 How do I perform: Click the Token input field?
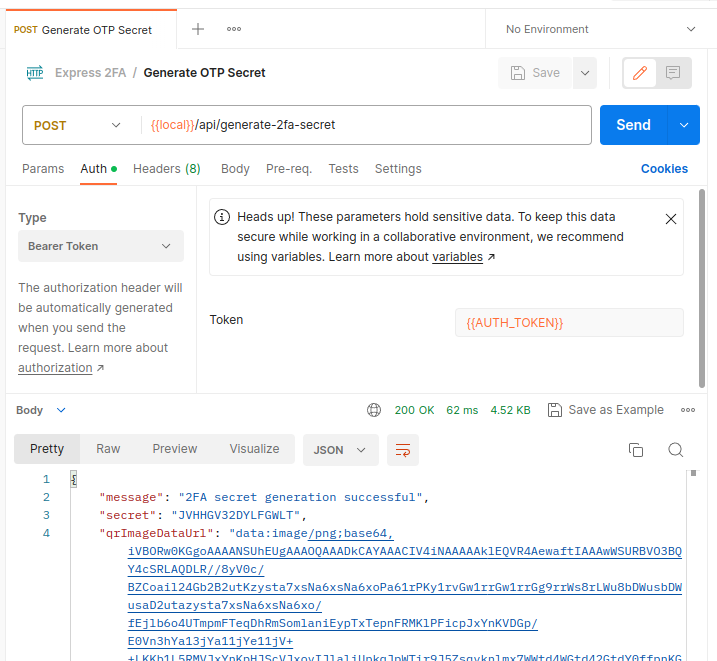click(x=569, y=323)
